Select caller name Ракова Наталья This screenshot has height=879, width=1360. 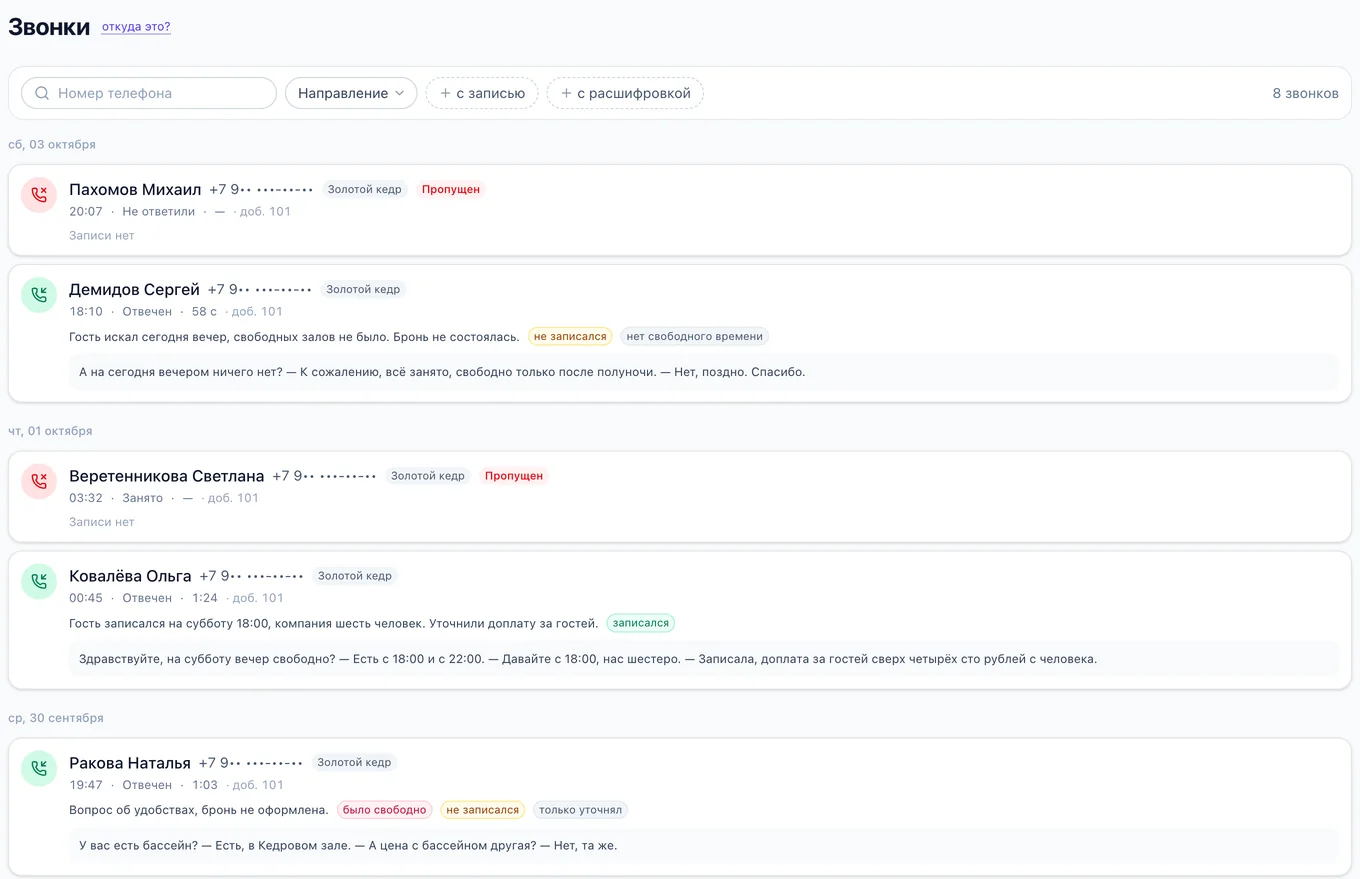tap(130, 763)
